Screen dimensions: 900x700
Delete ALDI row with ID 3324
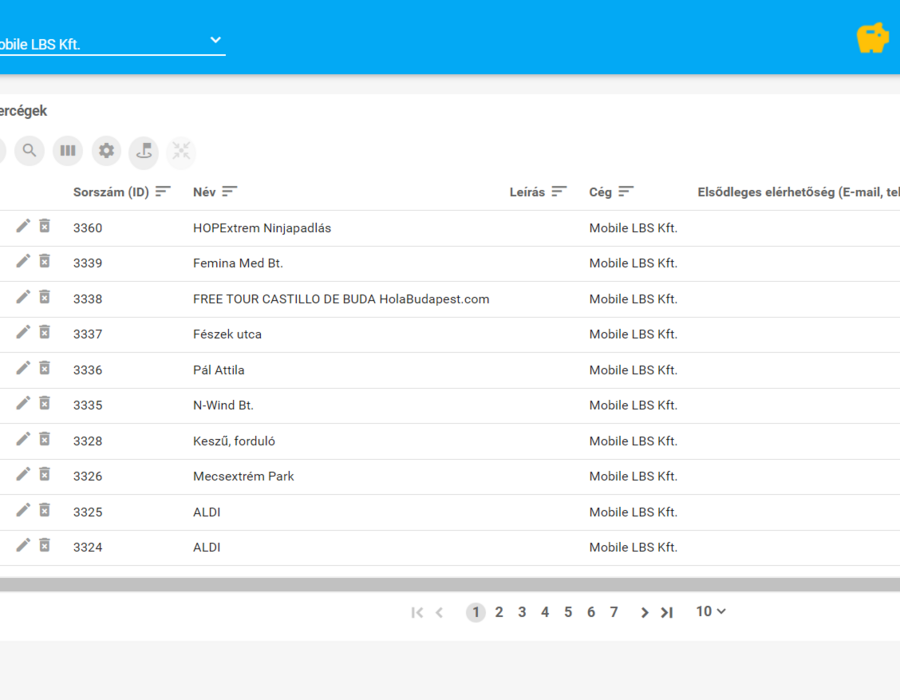(44, 546)
